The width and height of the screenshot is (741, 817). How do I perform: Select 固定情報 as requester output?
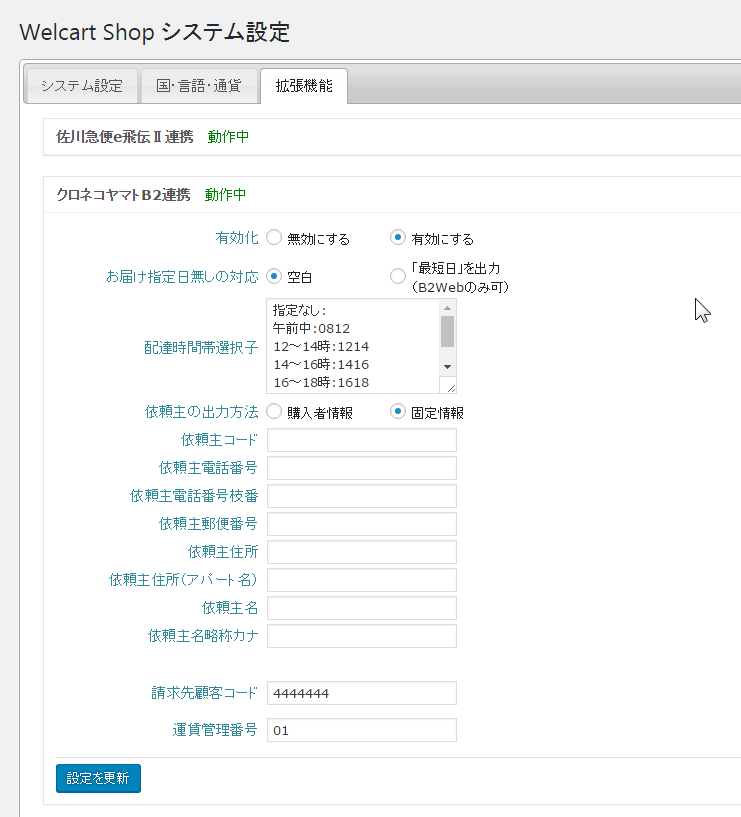point(398,412)
